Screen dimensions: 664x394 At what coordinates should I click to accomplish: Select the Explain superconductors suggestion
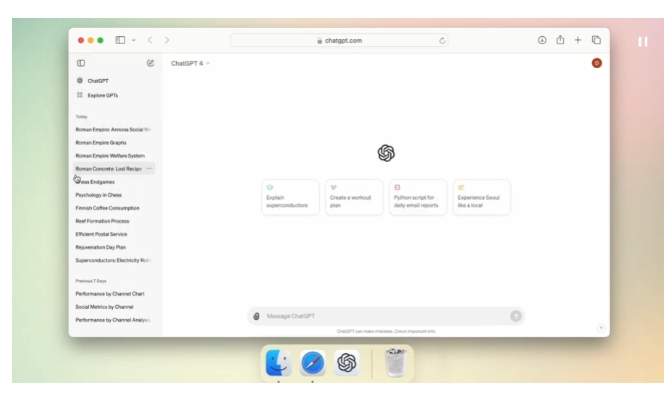pos(290,197)
